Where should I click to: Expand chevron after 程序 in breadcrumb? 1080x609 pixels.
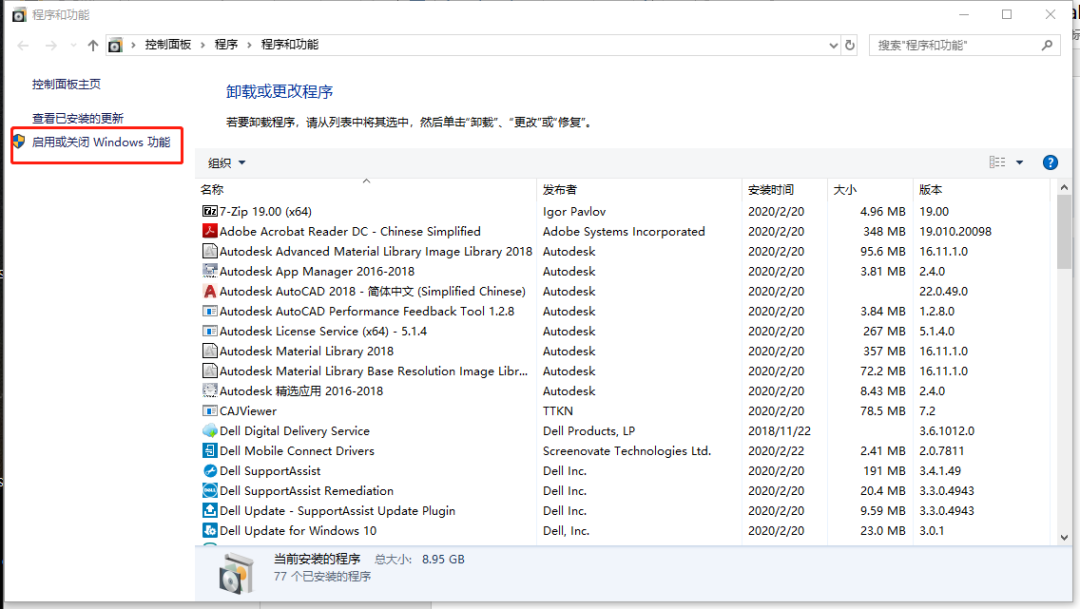(x=249, y=45)
